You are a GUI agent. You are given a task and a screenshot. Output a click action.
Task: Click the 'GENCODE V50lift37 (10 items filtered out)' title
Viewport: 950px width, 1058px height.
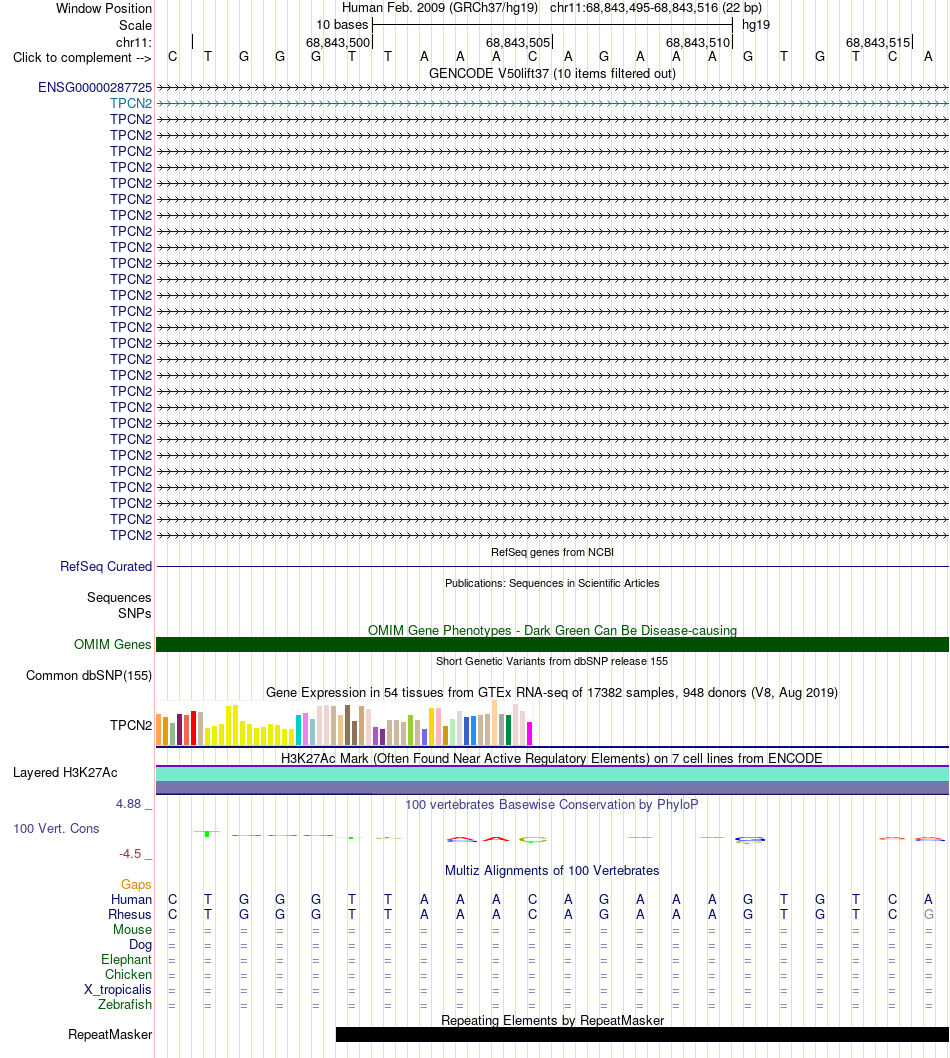point(552,74)
